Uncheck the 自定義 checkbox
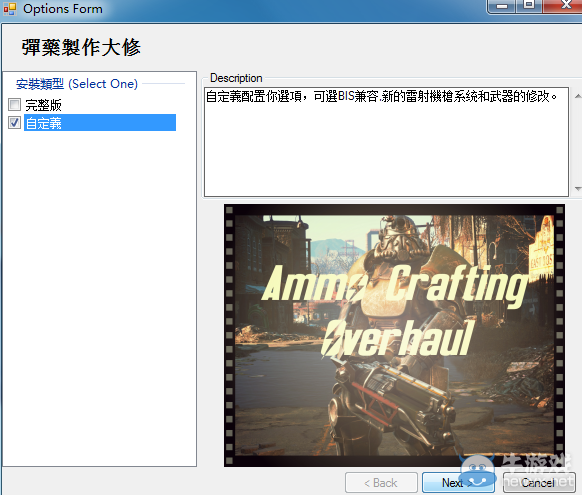This screenshot has height=495, width=582. pyautogui.click(x=14, y=122)
